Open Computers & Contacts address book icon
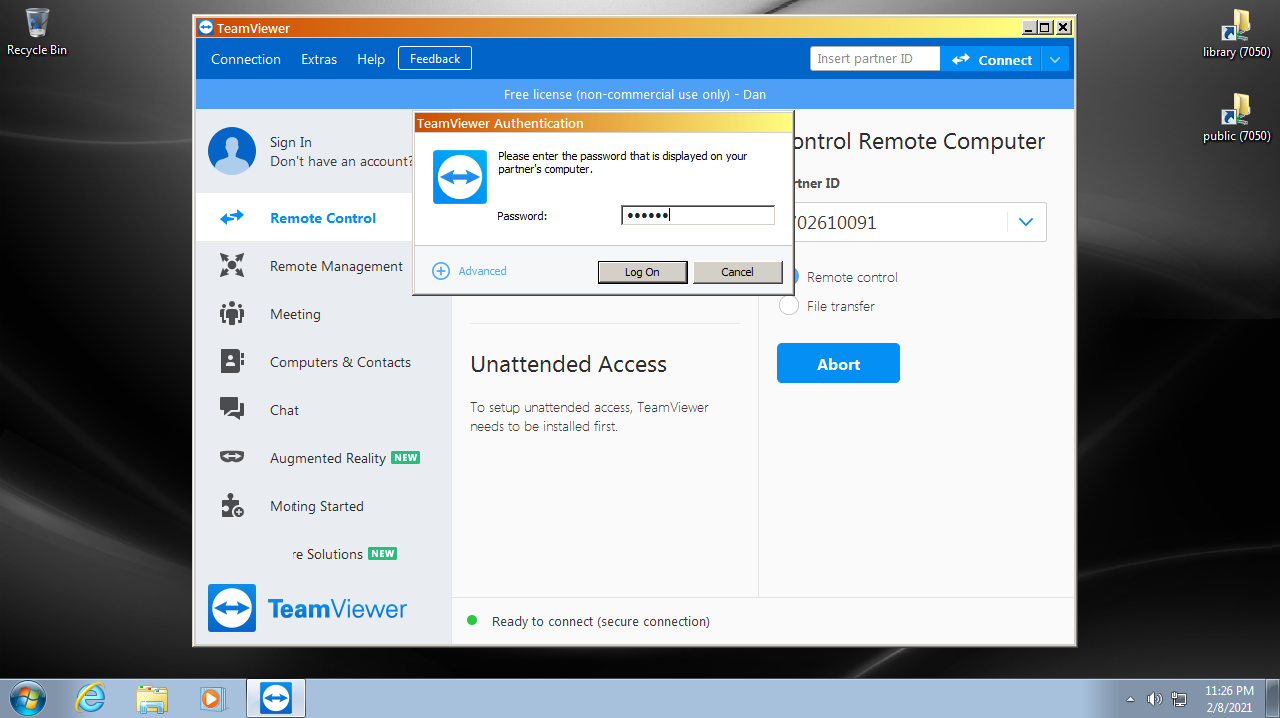Screen dimensions: 1280x718 pyautogui.click(x=232, y=361)
